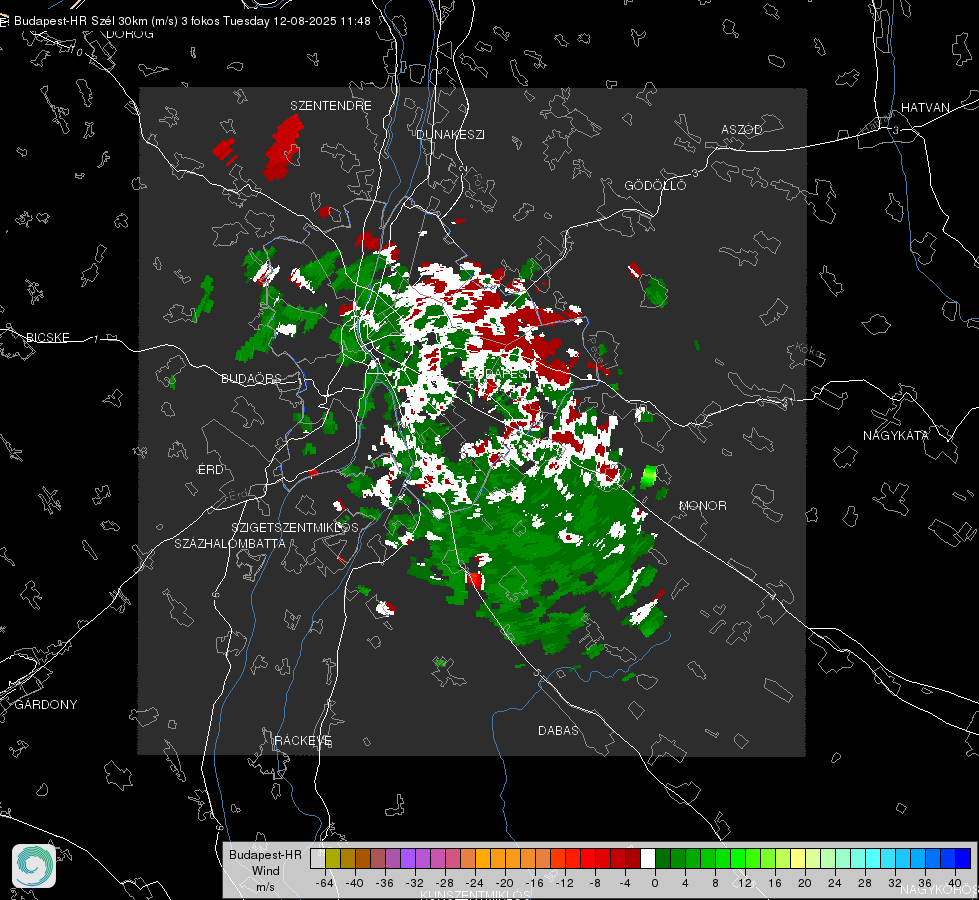Click the DABAS map label
979x900 pixels.
coord(558,730)
